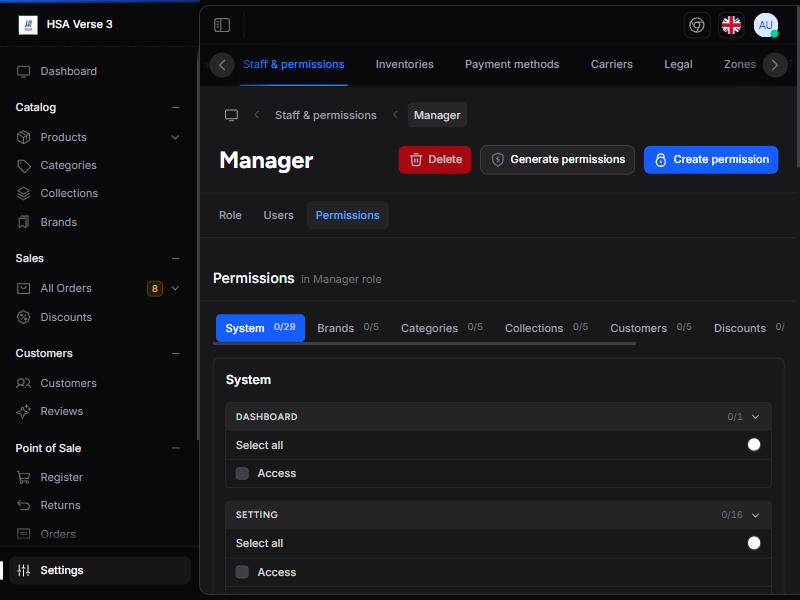
Task: Check the Dashboard Access checkbox
Action: (242, 473)
